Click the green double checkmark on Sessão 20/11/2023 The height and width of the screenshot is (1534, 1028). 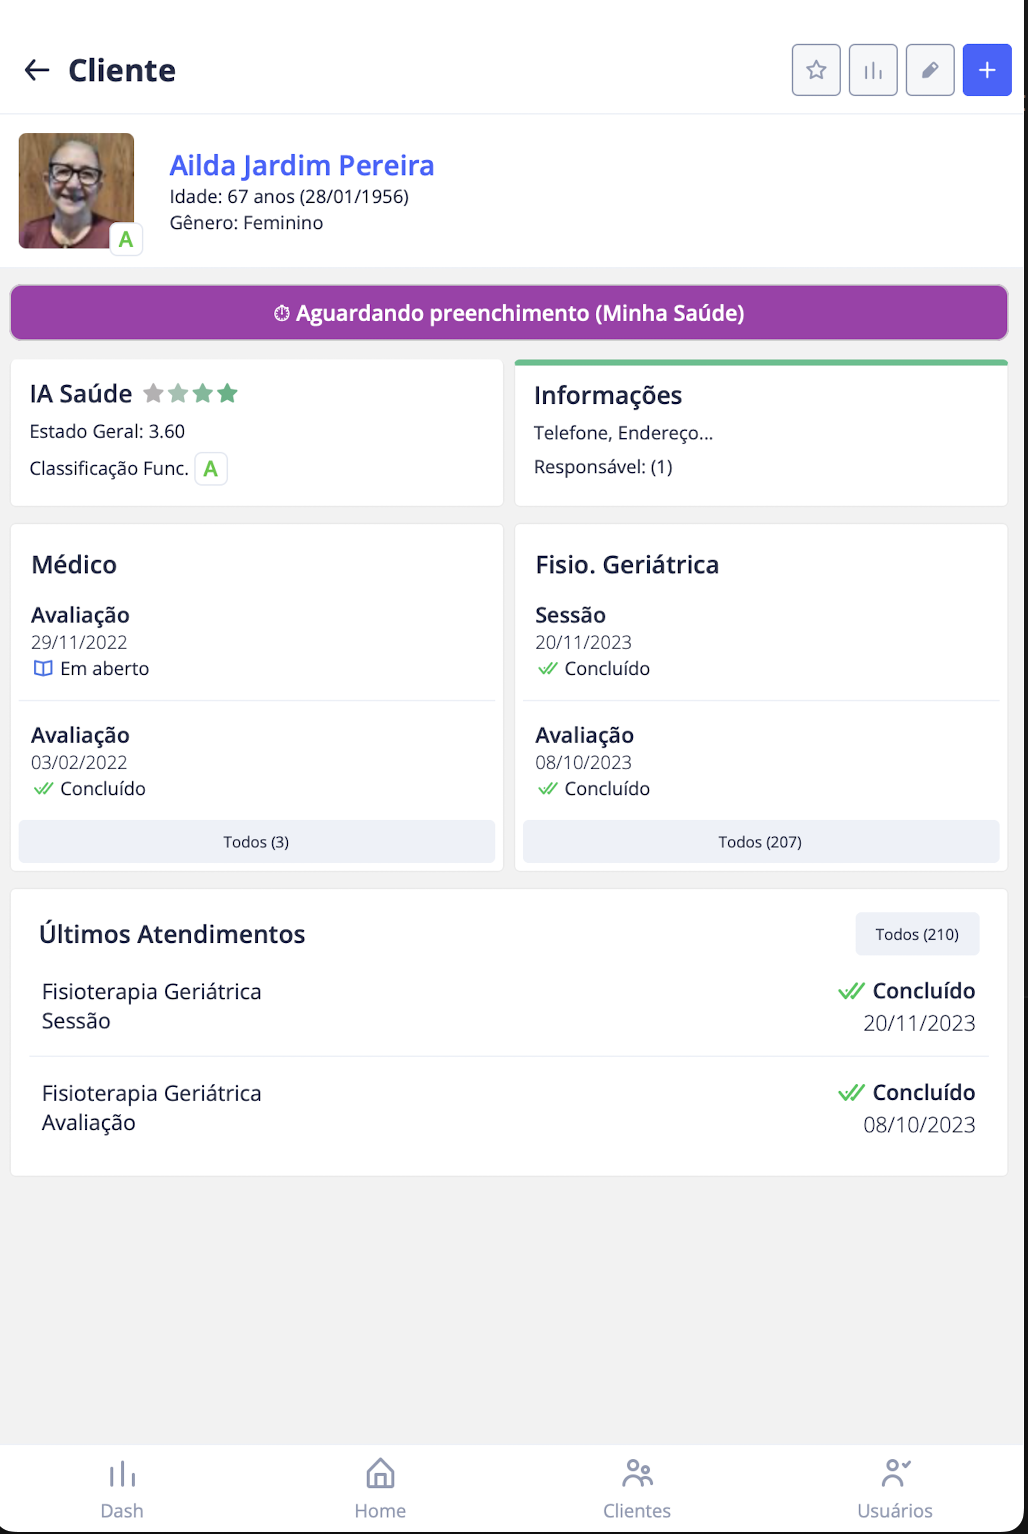547,668
